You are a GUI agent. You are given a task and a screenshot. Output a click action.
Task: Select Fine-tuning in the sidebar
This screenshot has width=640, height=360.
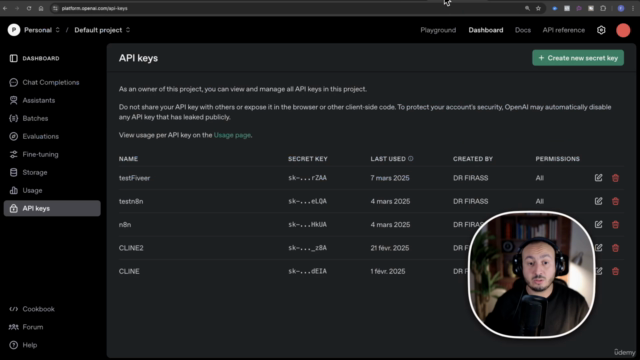(x=34, y=154)
